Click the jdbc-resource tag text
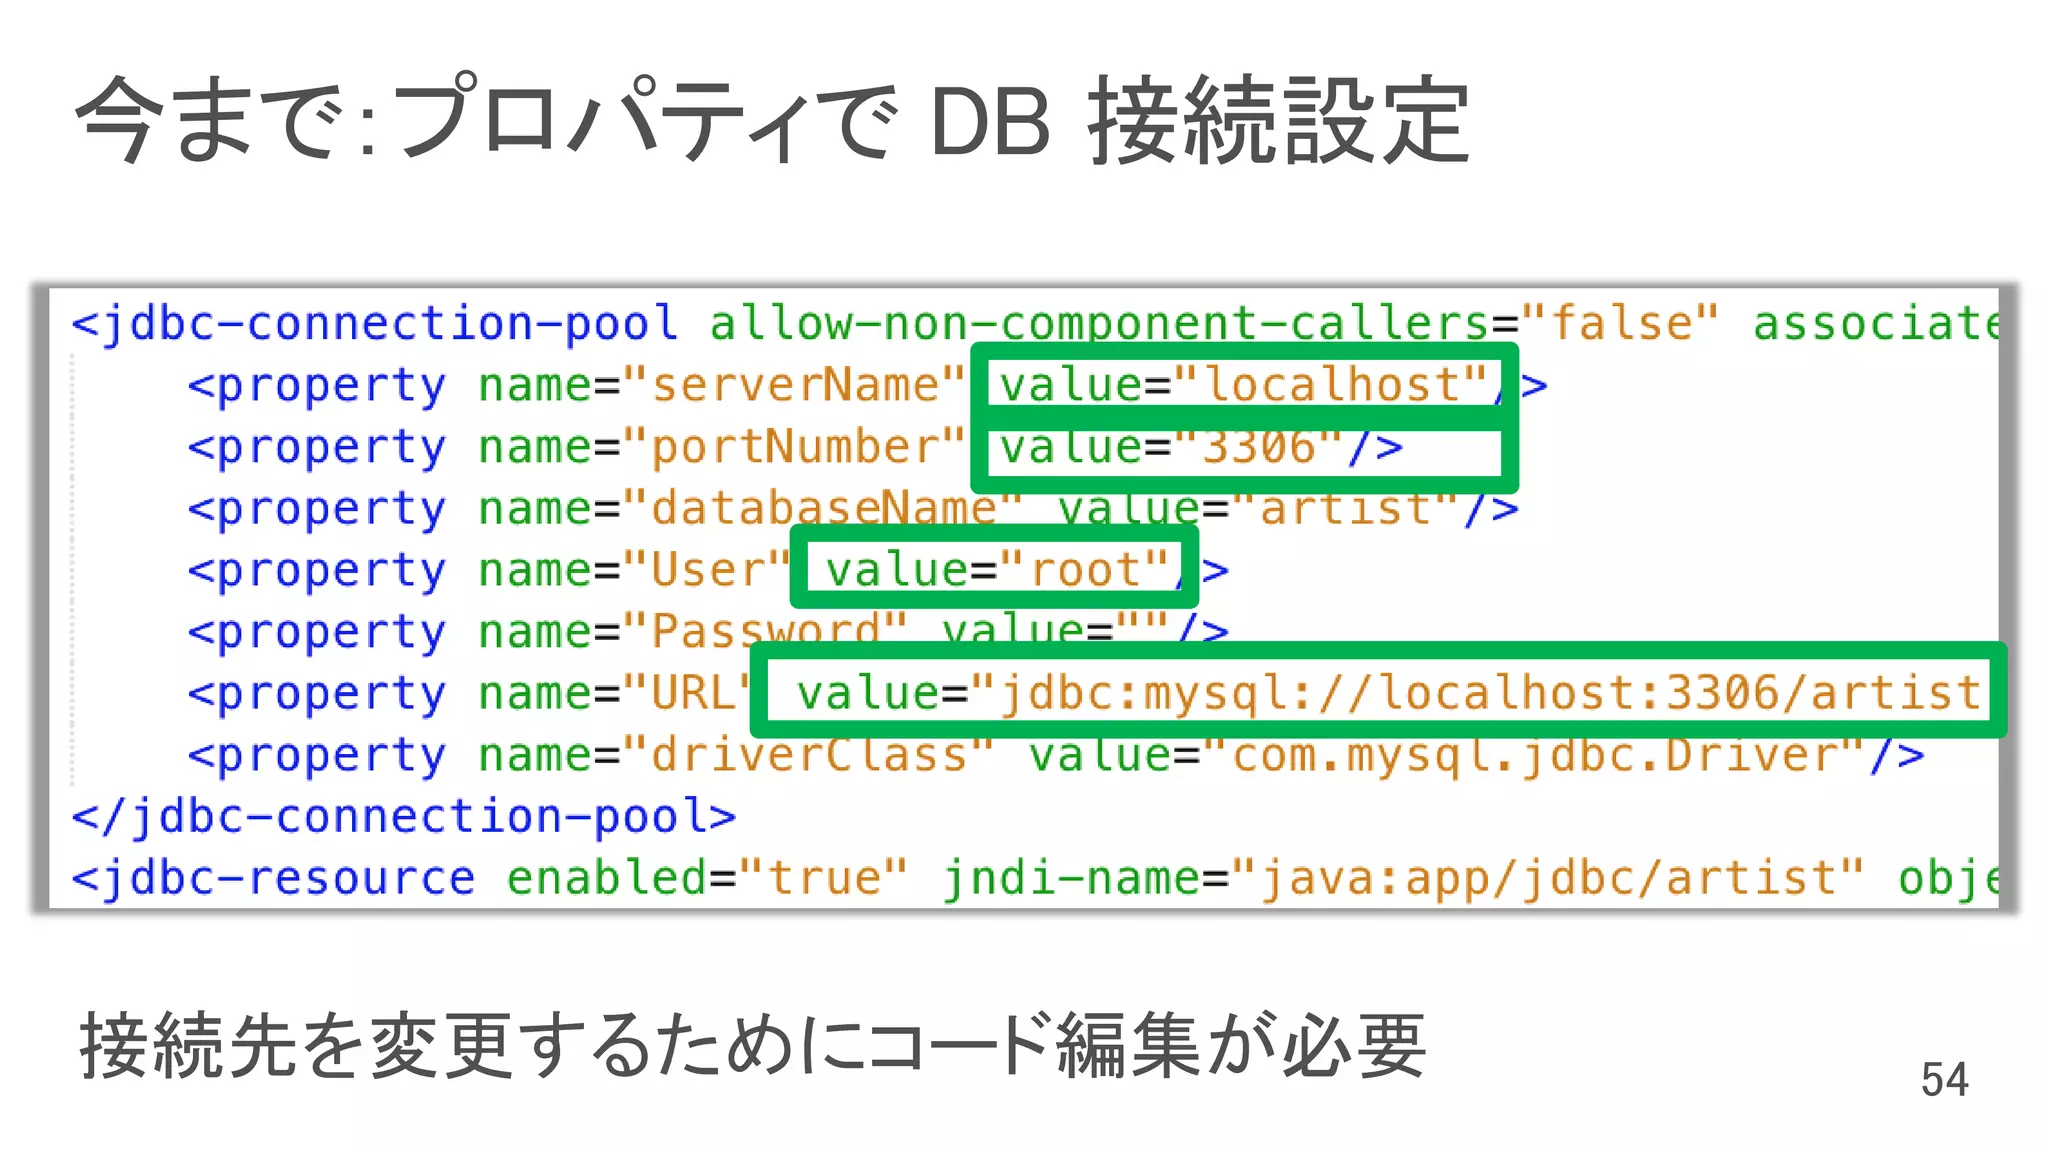Image resolution: width=2048 pixels, height=1152 pixels. [273, 878]
